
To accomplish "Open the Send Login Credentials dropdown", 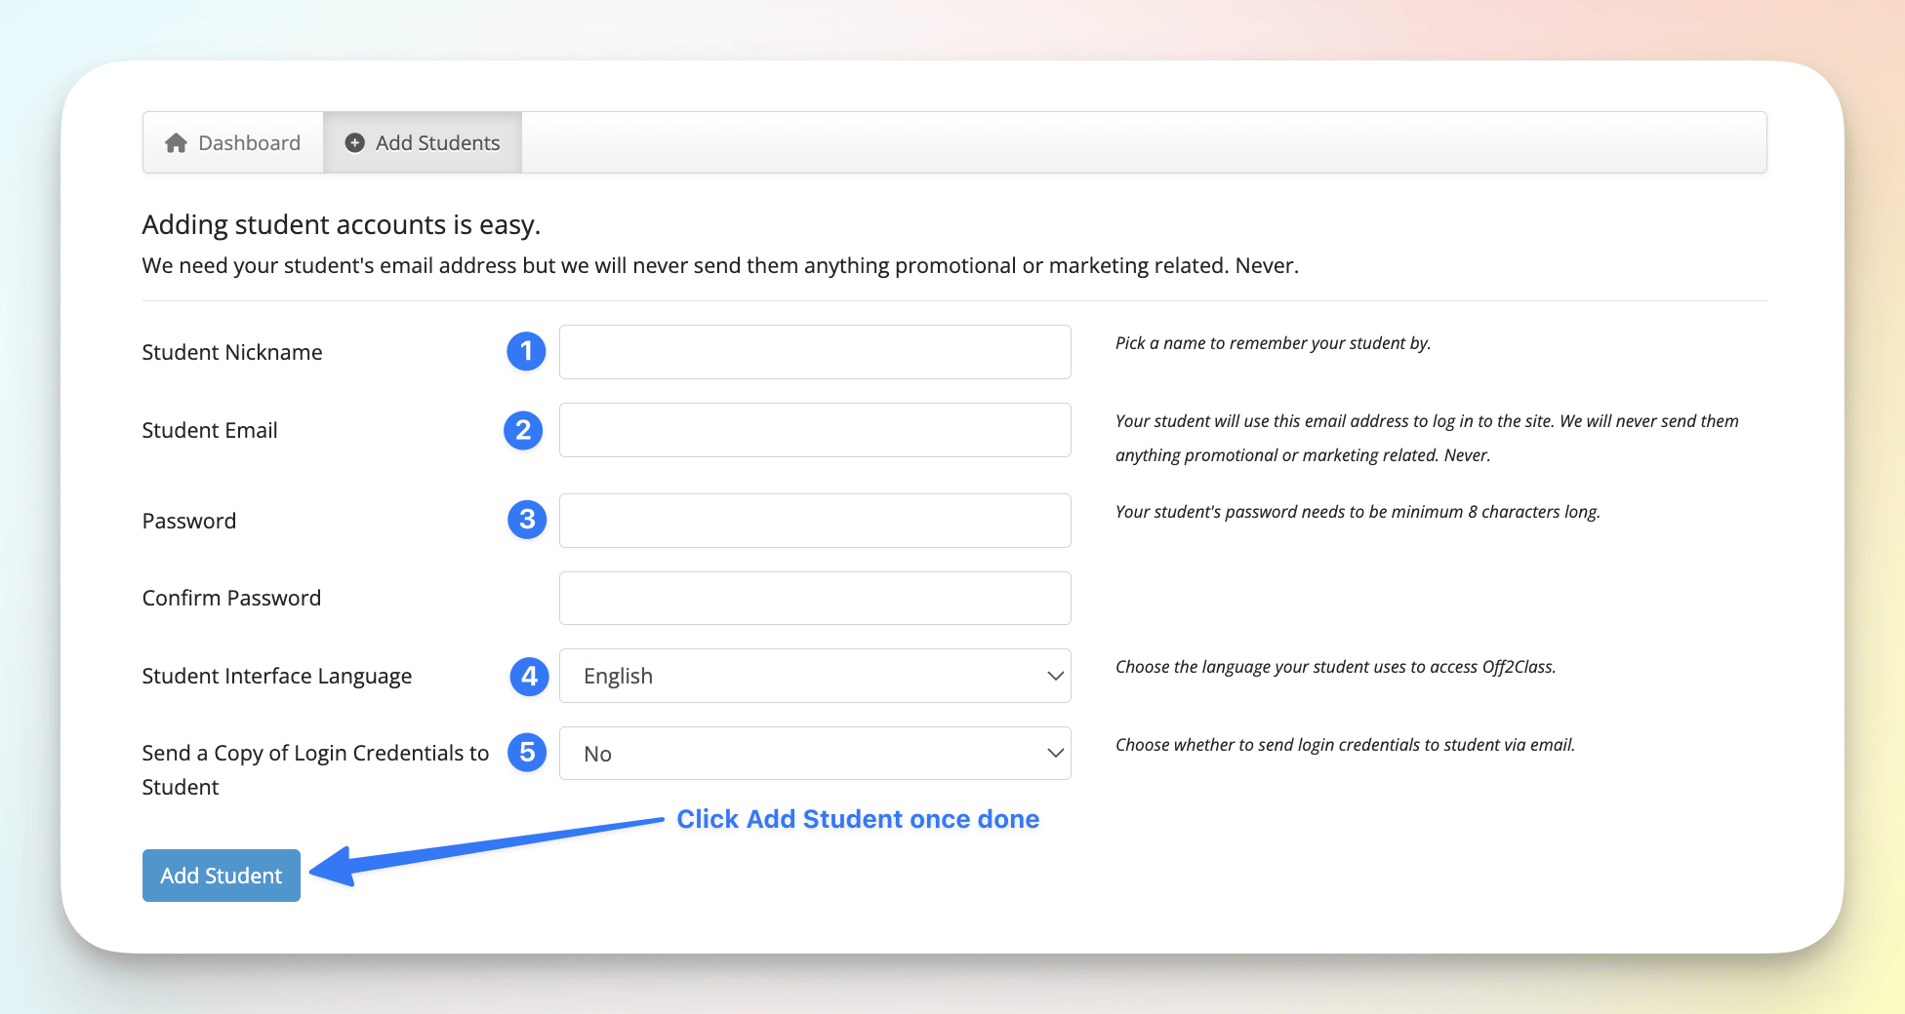I will 814,753.
